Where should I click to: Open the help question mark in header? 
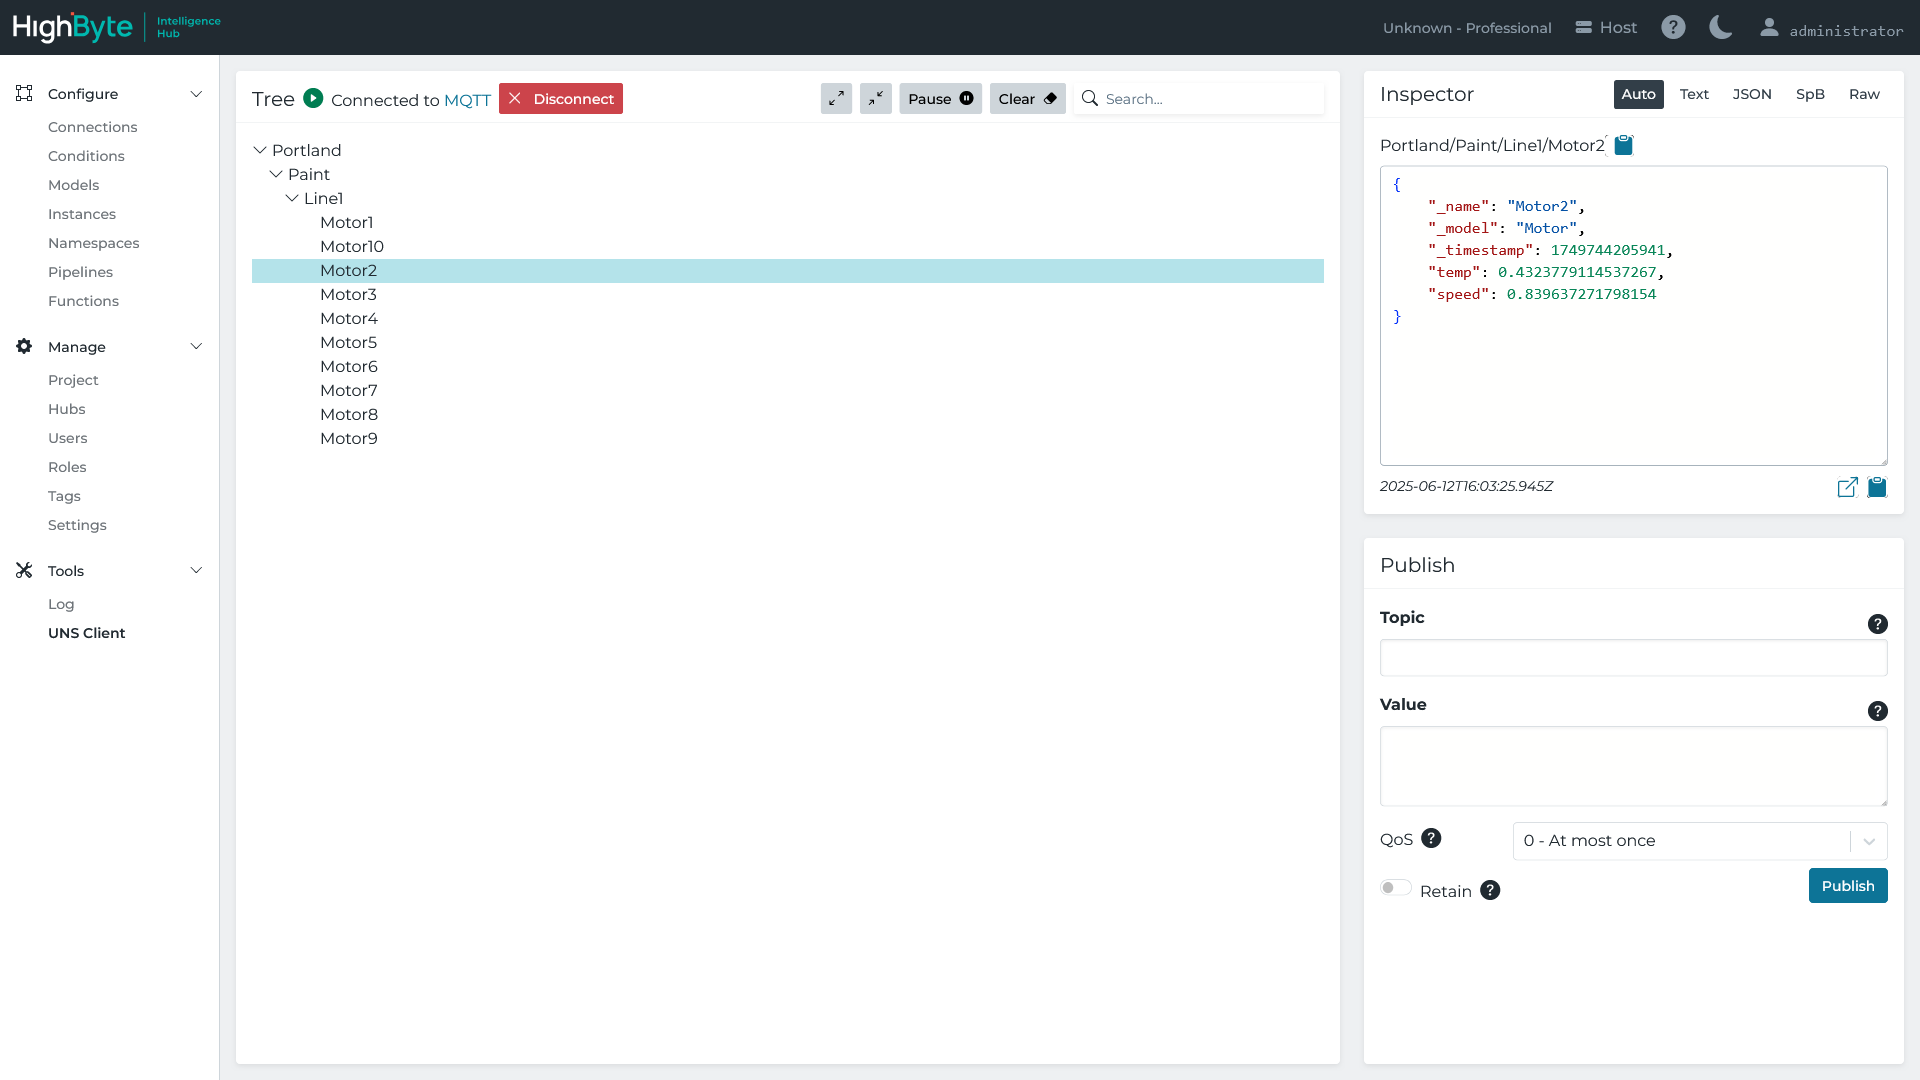tap(1673, 27)
